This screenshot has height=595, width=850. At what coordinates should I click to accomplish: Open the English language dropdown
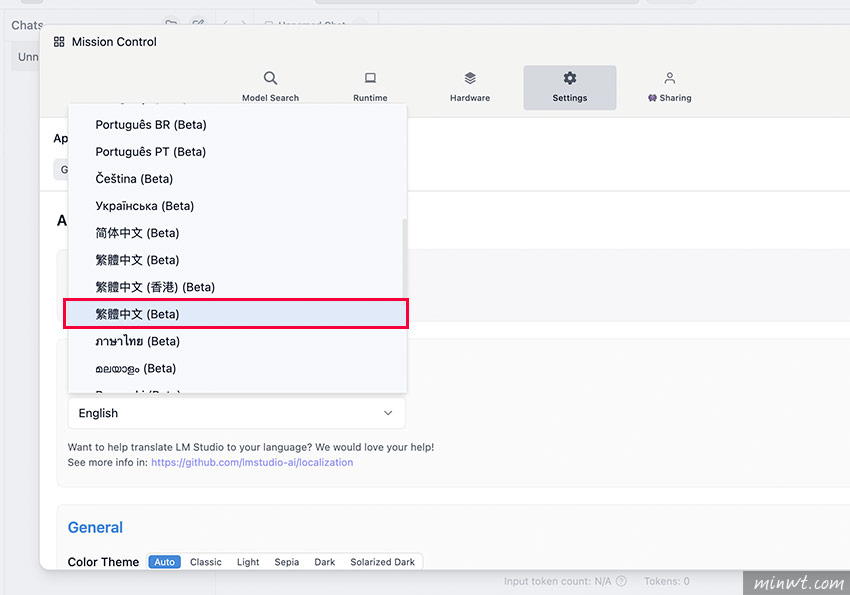click(x=236, y=413)
